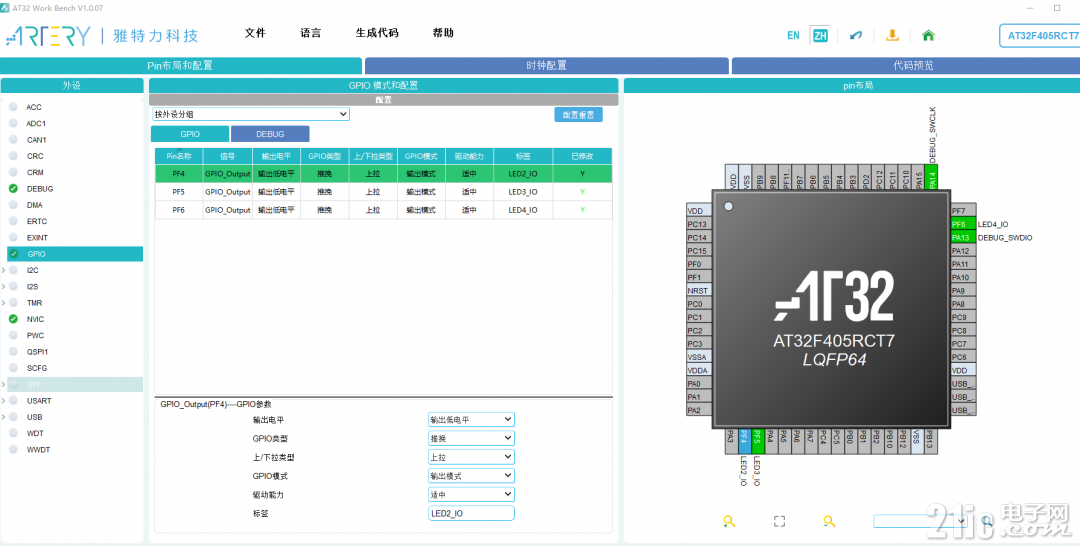Screen dimensions: 1080x546
Task: Open the 帮助 menu
Action: 443,32
